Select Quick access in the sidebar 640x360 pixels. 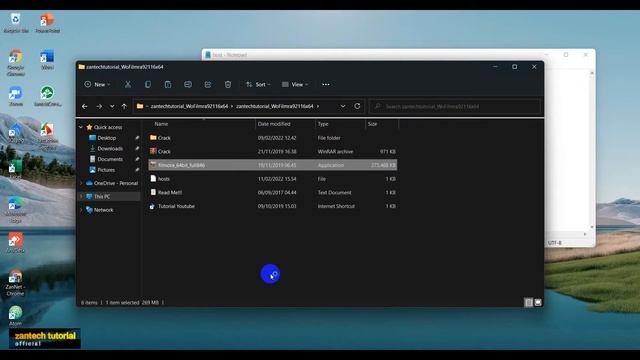pyautogui.click(x=108, y=127)
